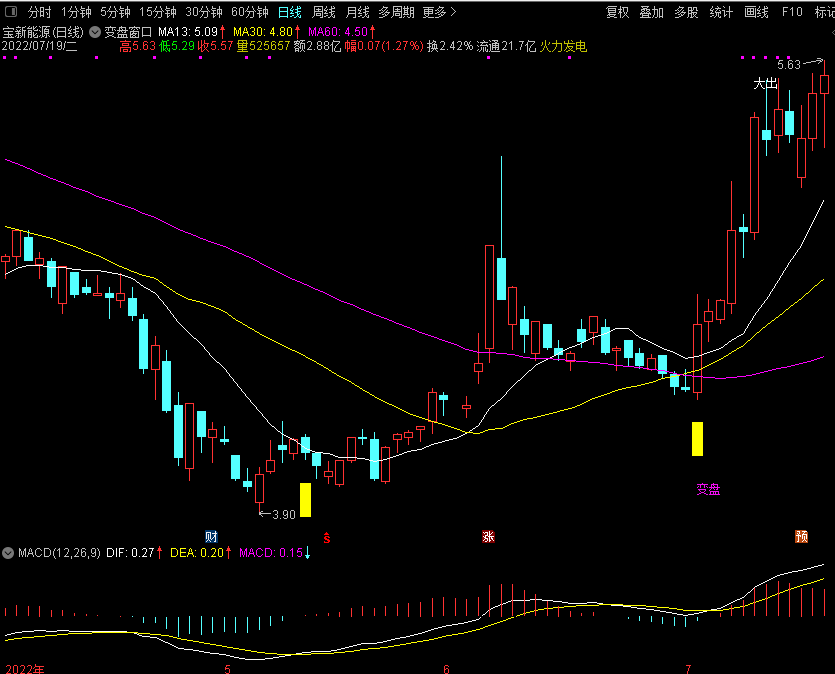Click the MA60: 4.50 value
The image size is (835, 674).
tap(338, 32)
